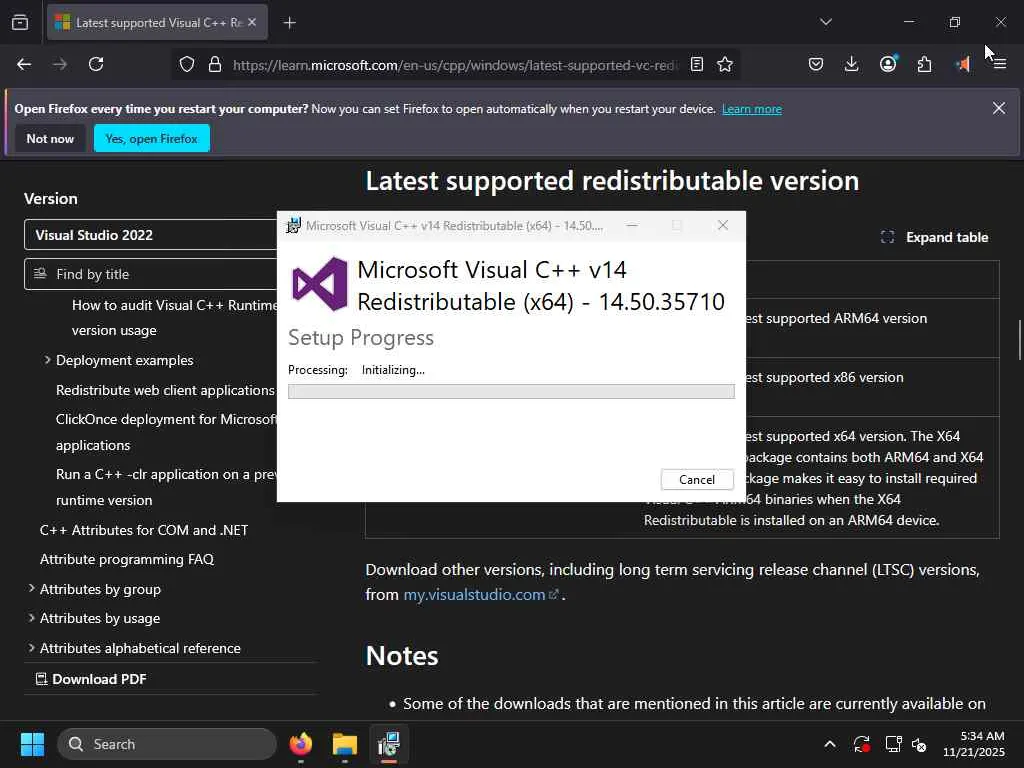Click Latest supported redistributable version heading
This screenshot has height=768, width=1024.
point(612,181)
